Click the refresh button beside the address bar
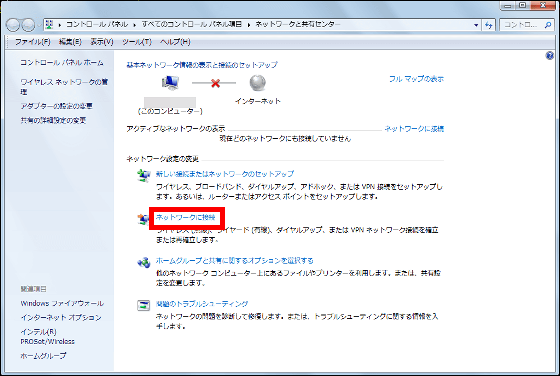560x376 pixels. click(489, 25)
